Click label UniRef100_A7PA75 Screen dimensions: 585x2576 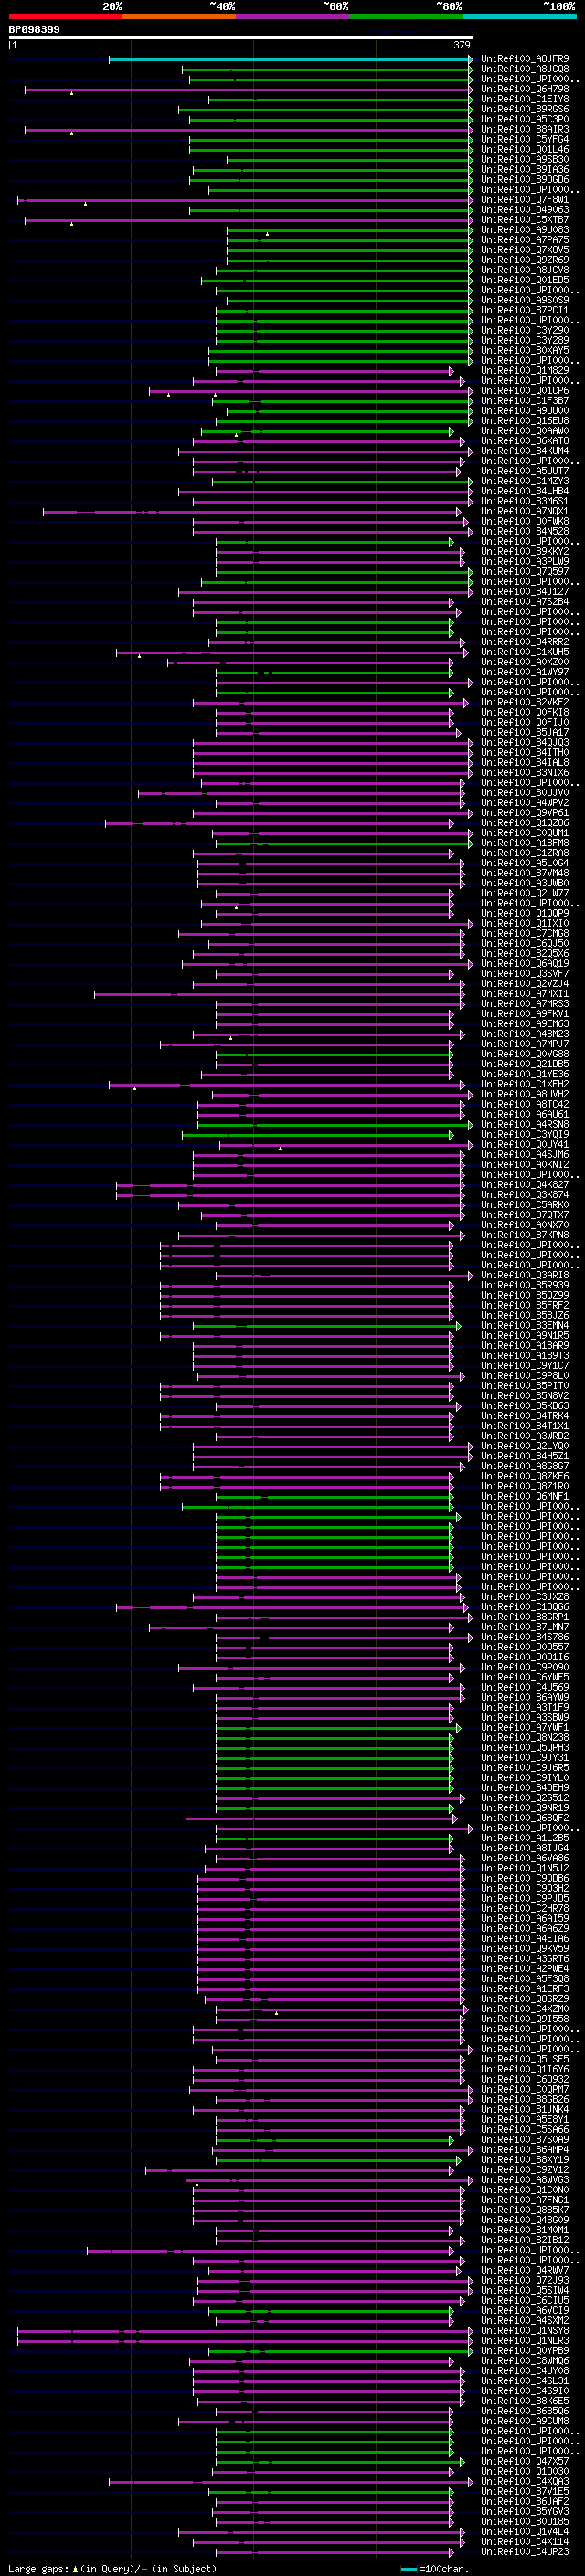525,240
